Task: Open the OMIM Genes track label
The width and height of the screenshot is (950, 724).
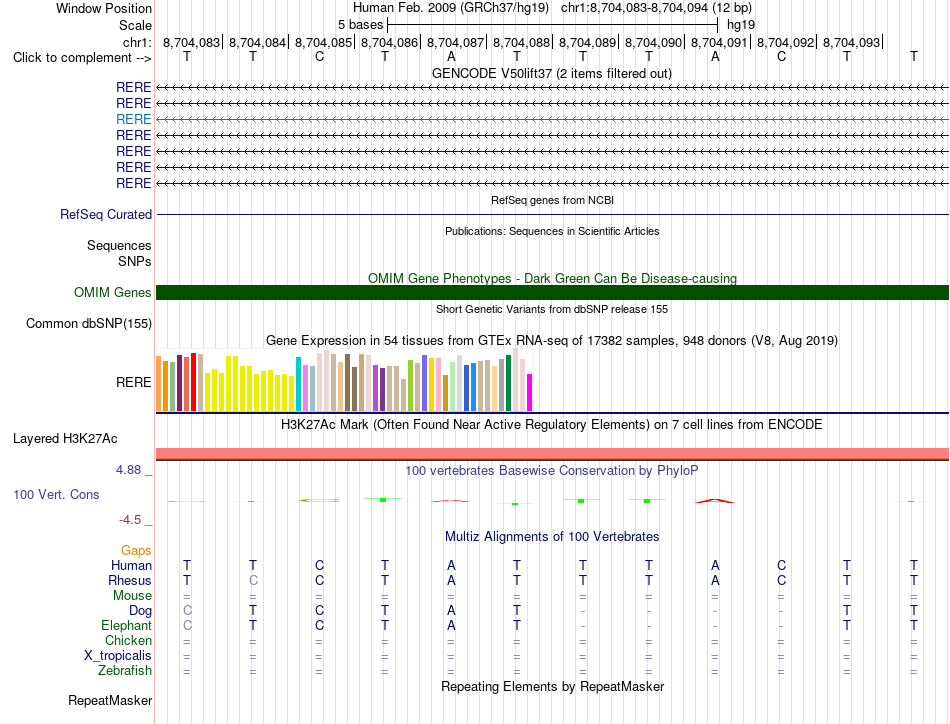Action: click(113, 293)
